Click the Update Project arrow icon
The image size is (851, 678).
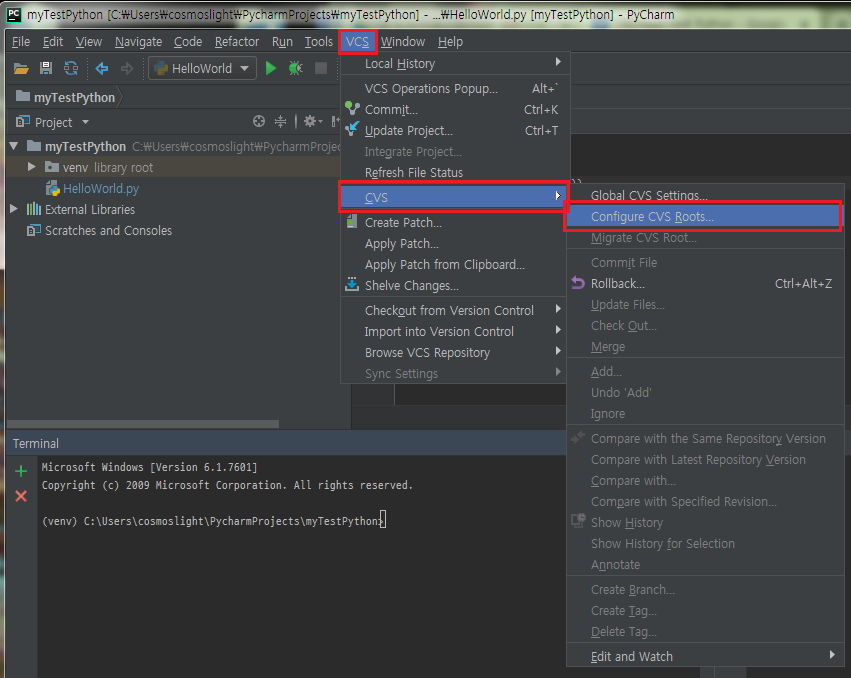352,129
